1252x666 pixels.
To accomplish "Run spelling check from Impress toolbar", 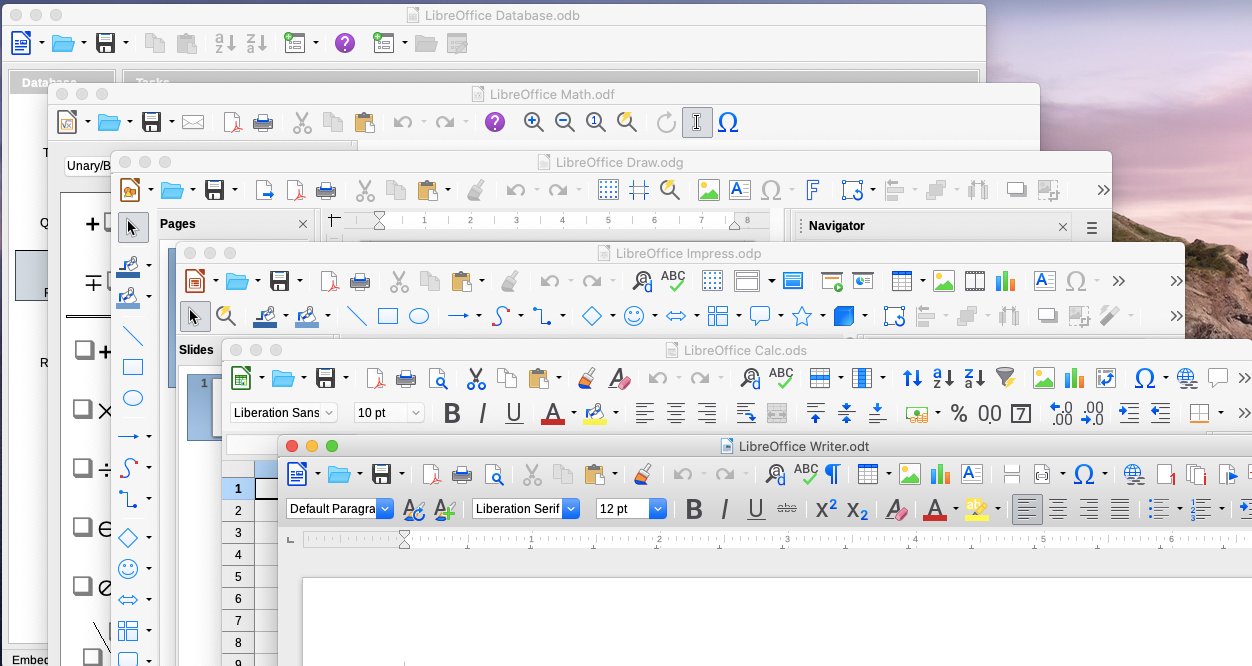I will point(672,281).
